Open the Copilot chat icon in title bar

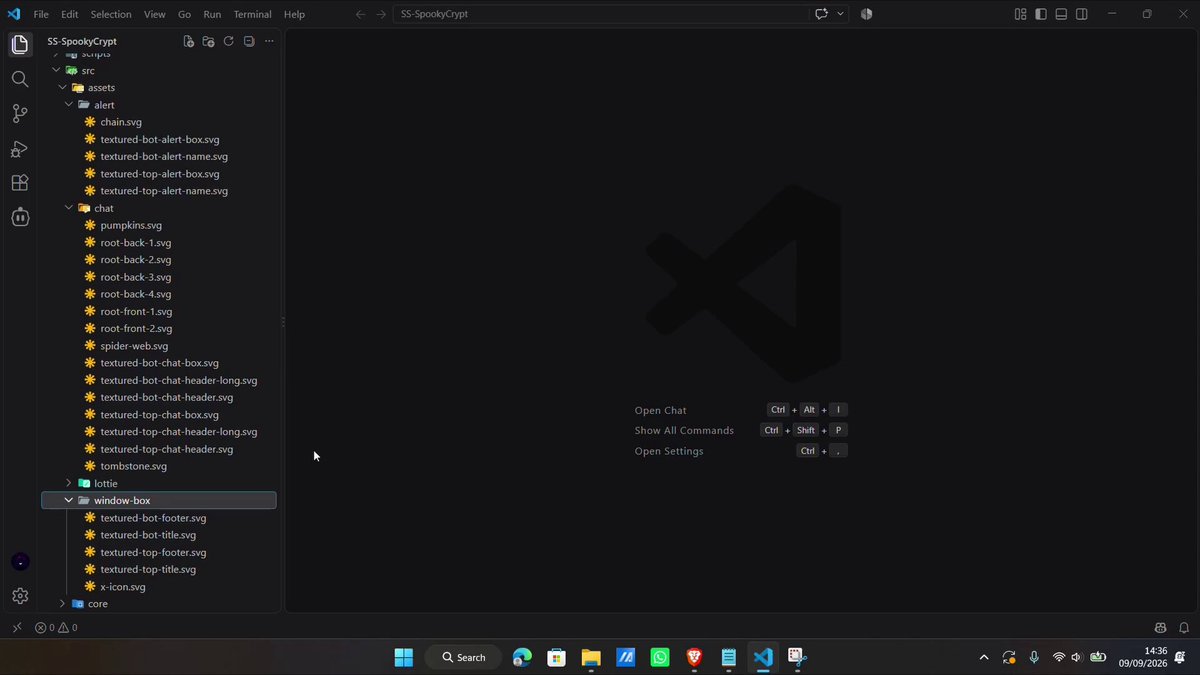(x=822, y=14)
